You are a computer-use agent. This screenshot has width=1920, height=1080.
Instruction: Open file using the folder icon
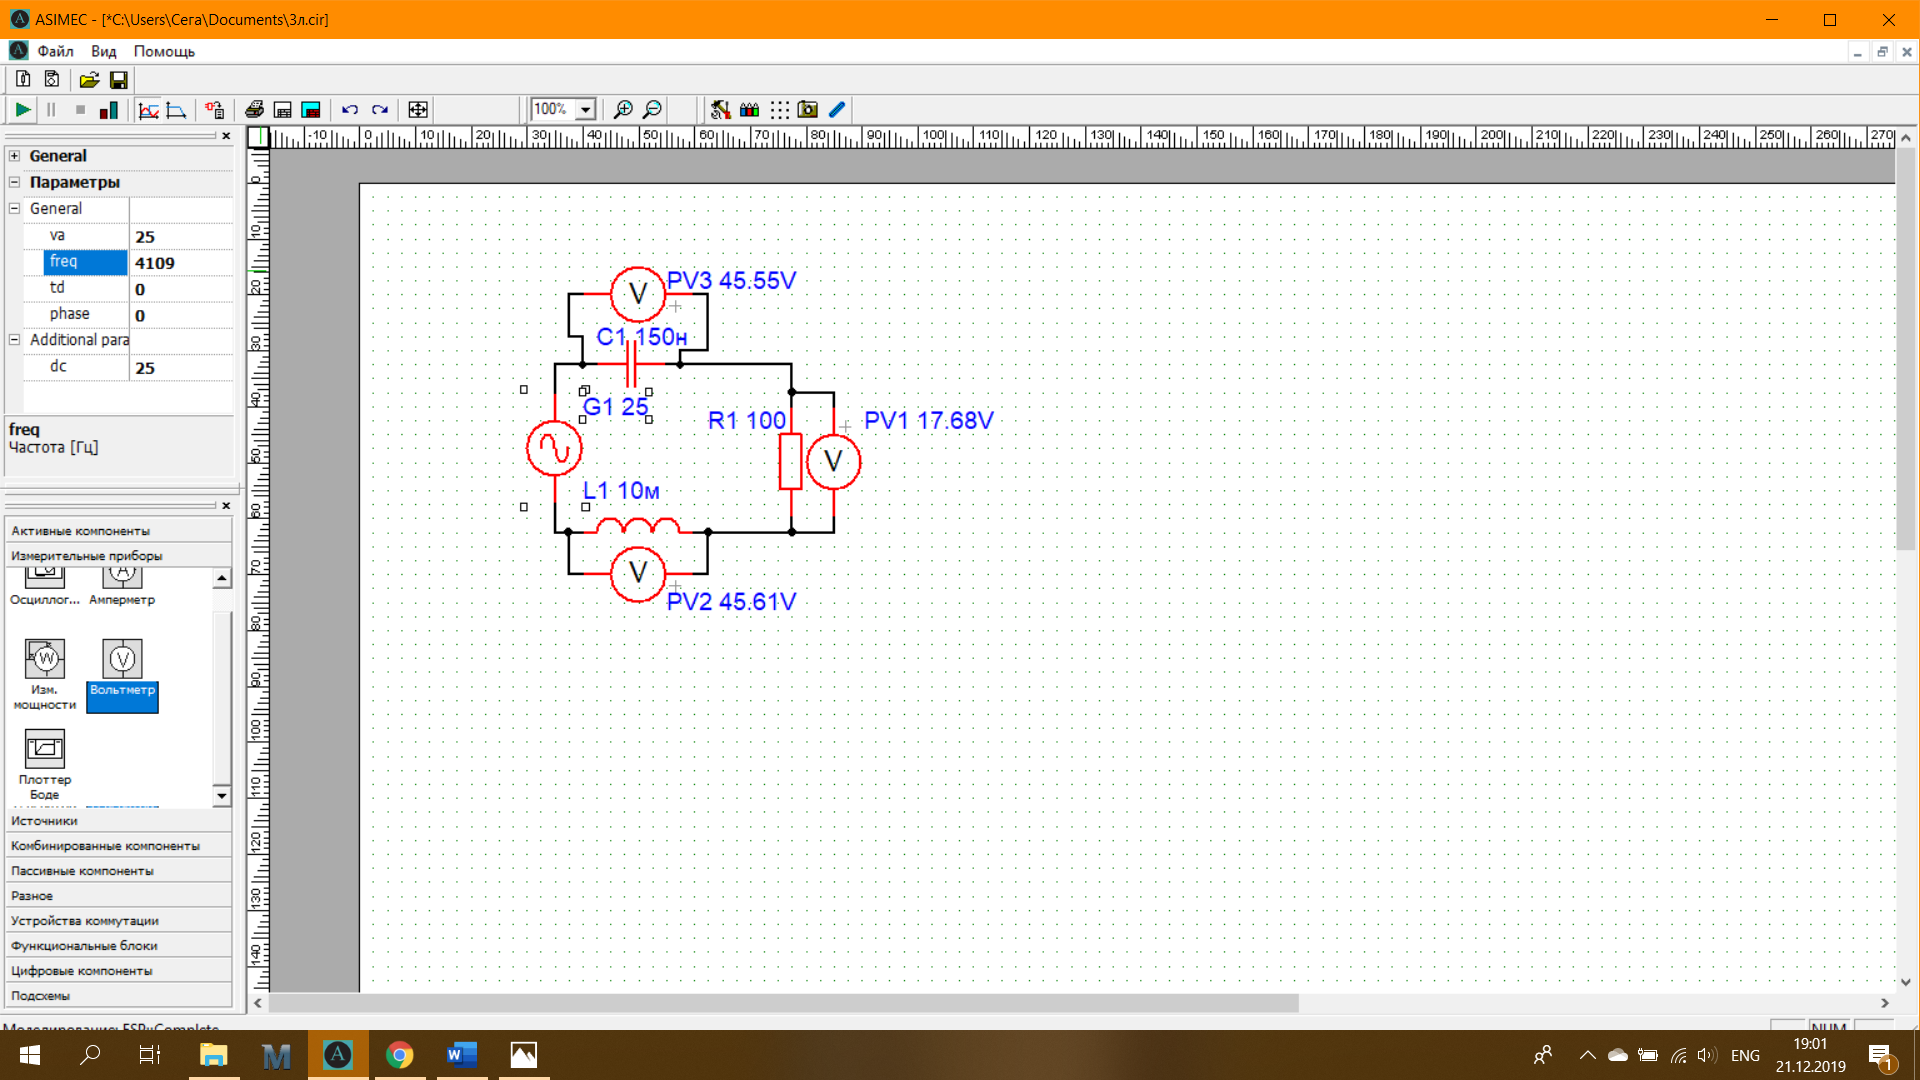point(89,80)
